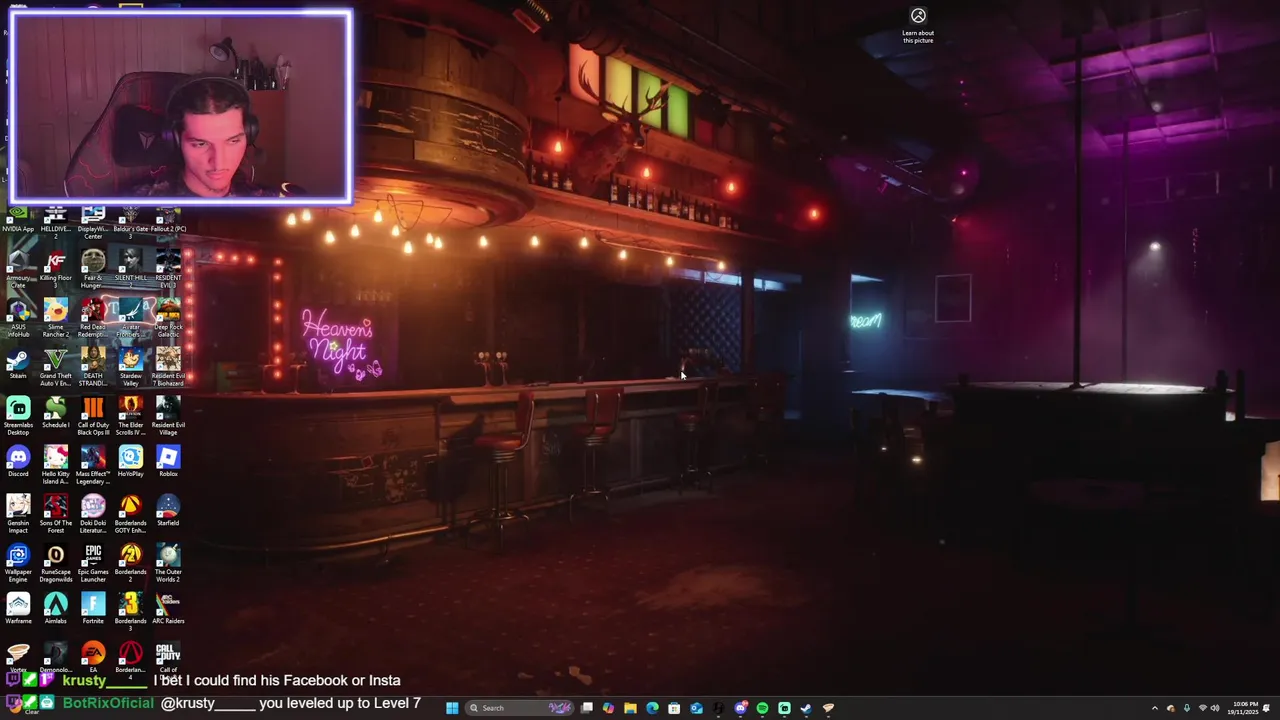Select the EA app desktop icon
1280x720 pixels.
click(93, 656)
